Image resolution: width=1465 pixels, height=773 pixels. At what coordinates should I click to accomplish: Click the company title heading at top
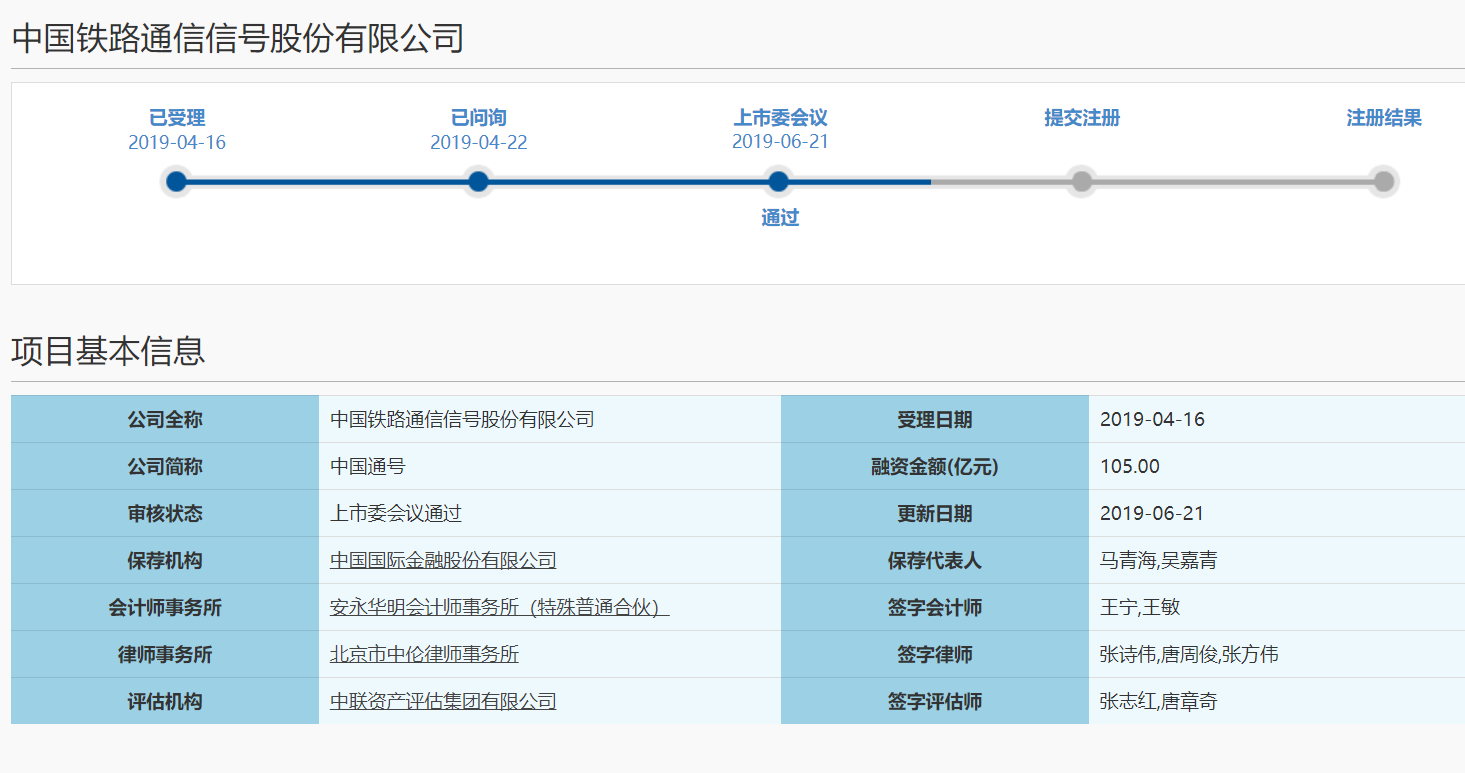[238, 38]
